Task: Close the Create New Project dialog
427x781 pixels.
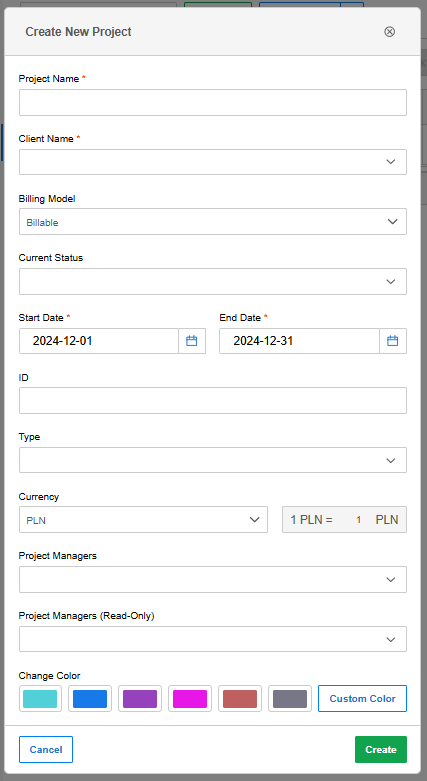Action: [390, 32]
